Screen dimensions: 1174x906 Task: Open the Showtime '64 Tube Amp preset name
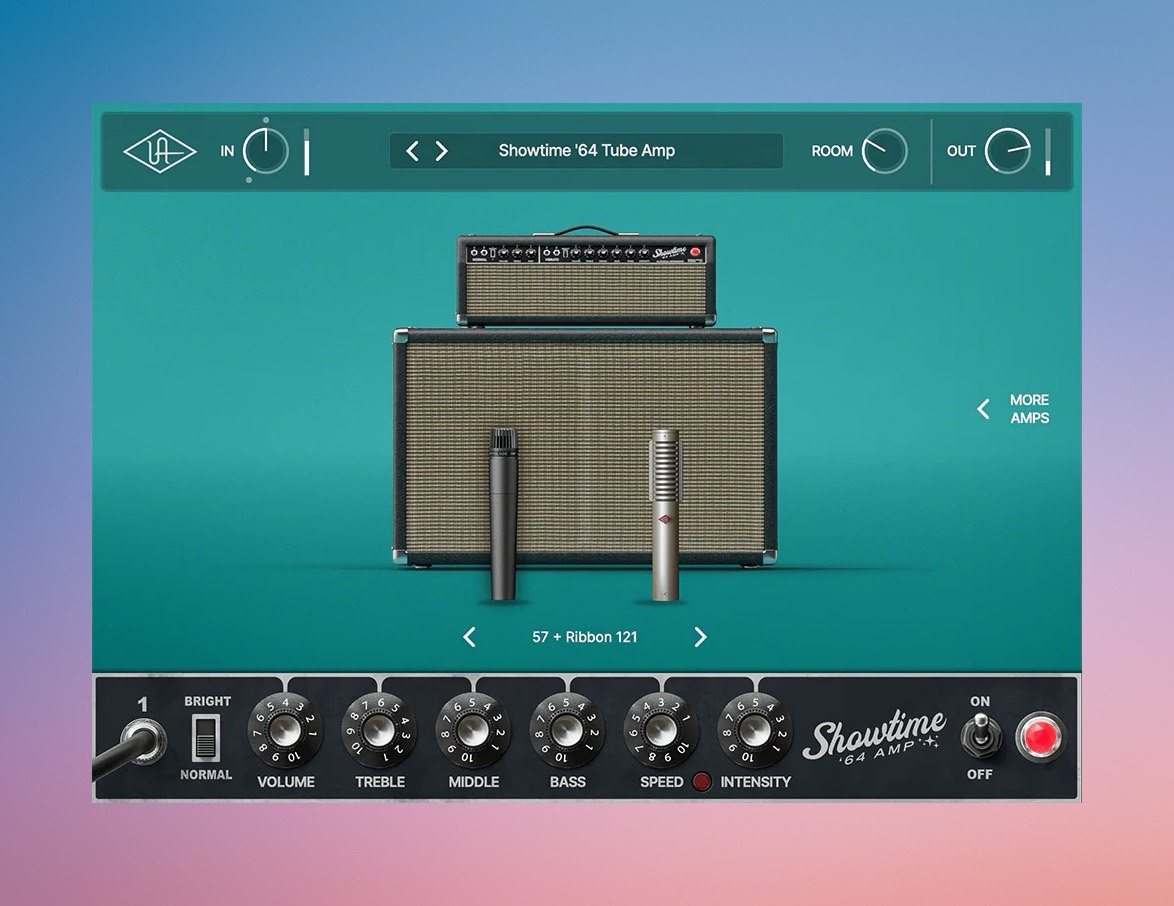587,151
